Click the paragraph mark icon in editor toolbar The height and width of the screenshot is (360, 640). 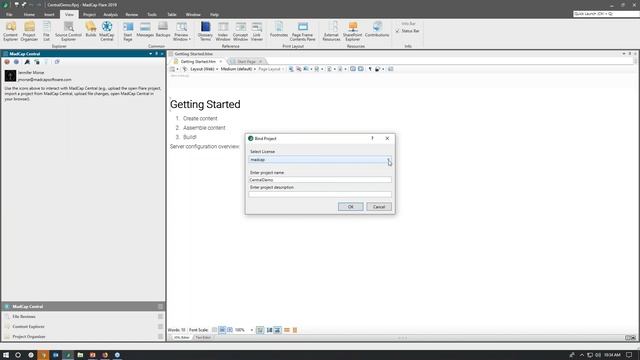(370, 69)
